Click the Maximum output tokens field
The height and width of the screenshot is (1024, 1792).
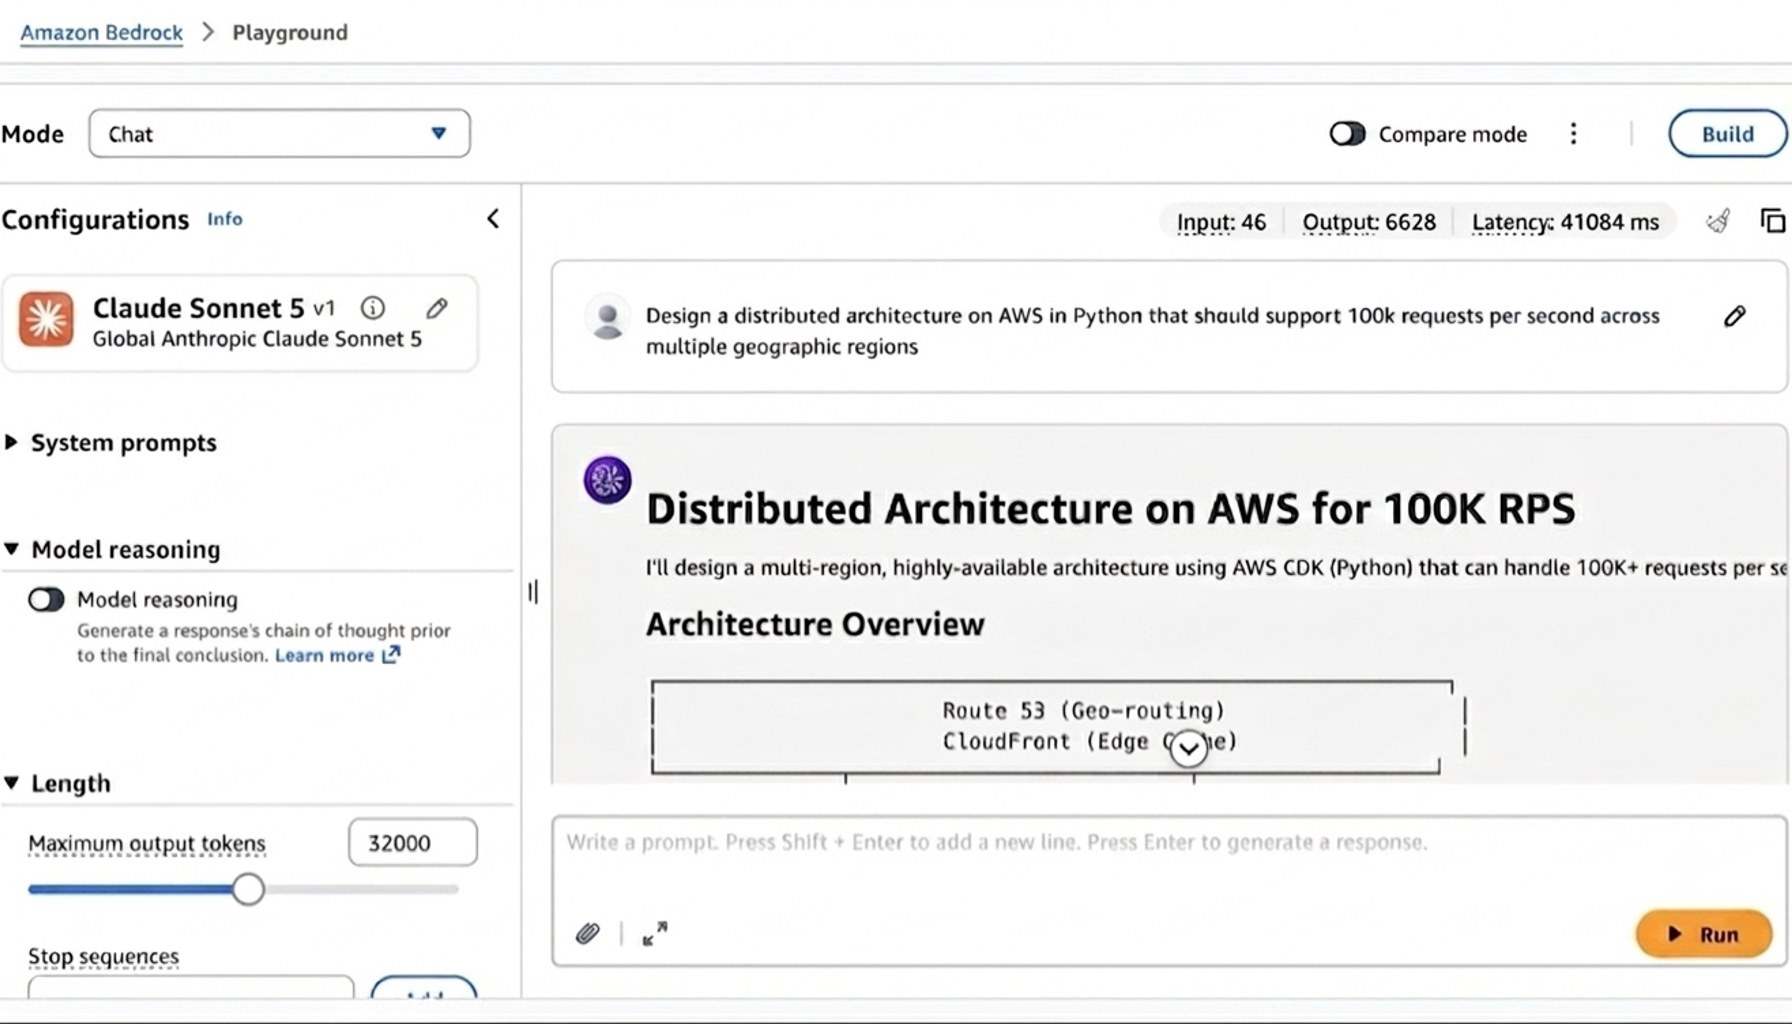[413, 842]
